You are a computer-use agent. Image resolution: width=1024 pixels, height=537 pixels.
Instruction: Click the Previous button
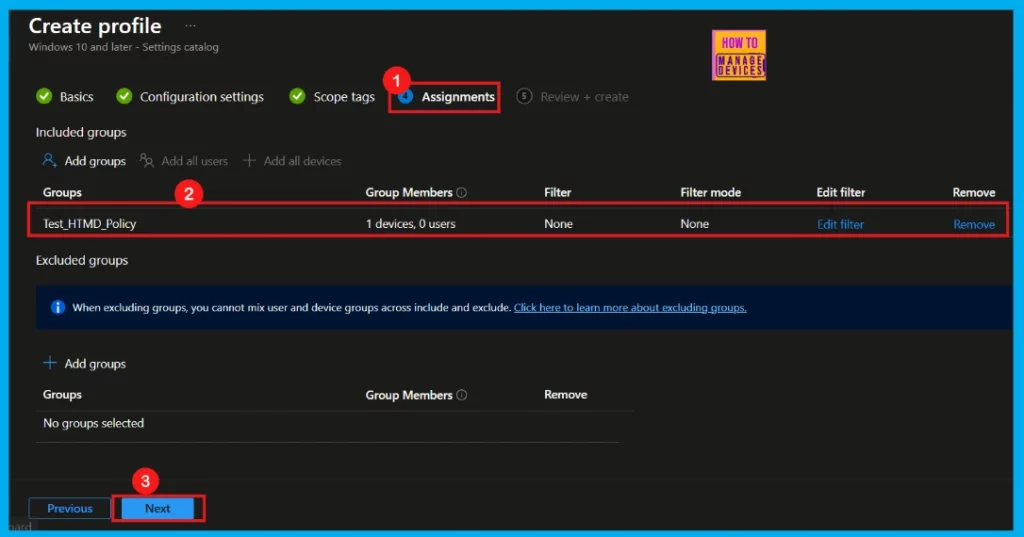coord(70,508)
